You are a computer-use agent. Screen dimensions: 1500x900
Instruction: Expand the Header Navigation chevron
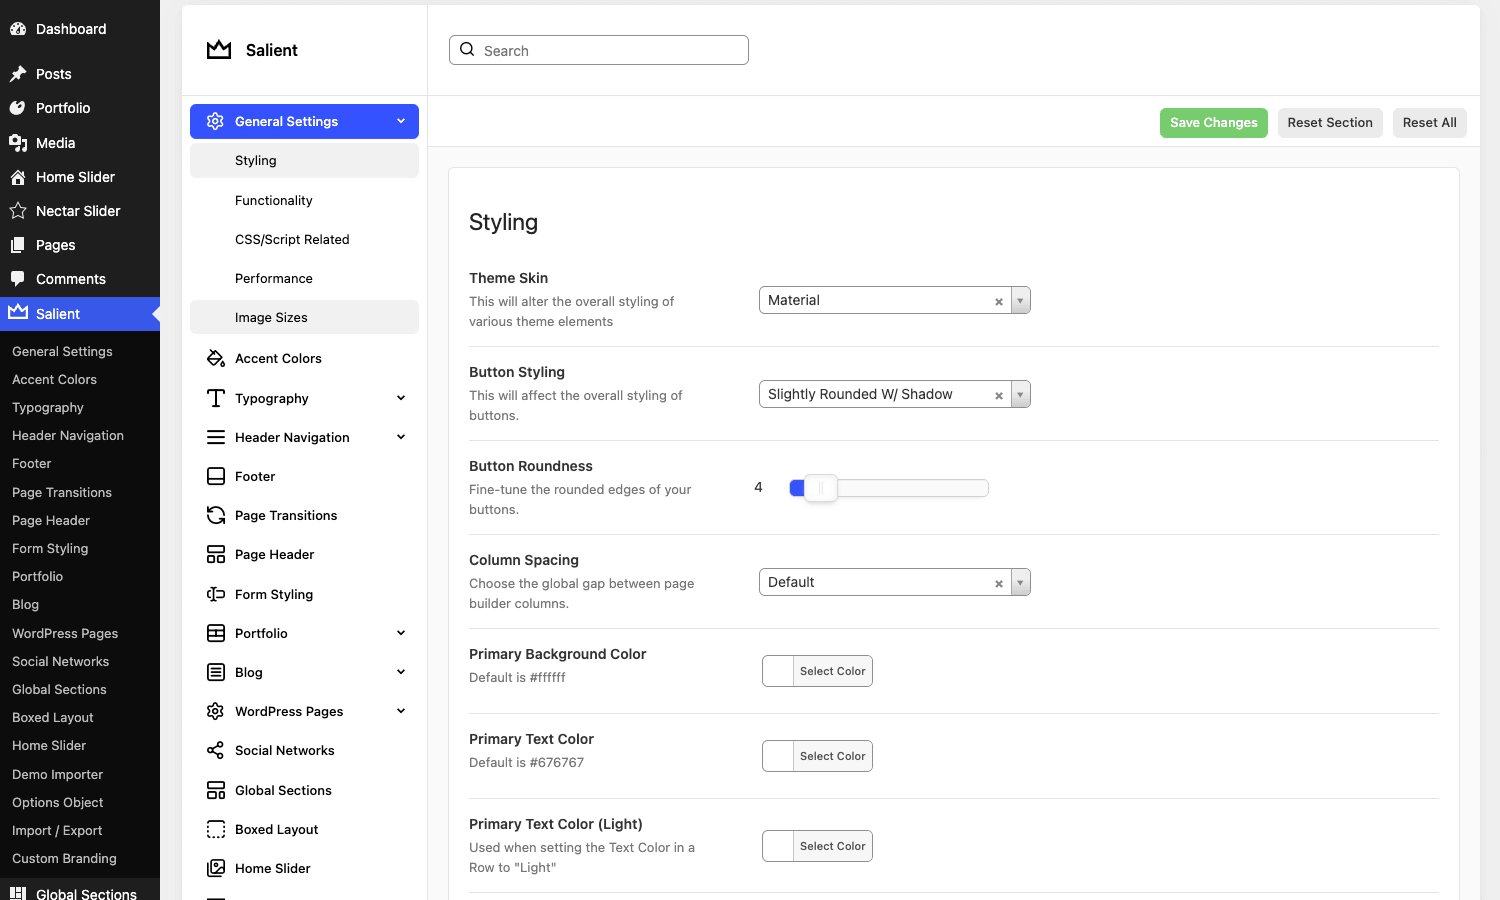click(401, 437)
